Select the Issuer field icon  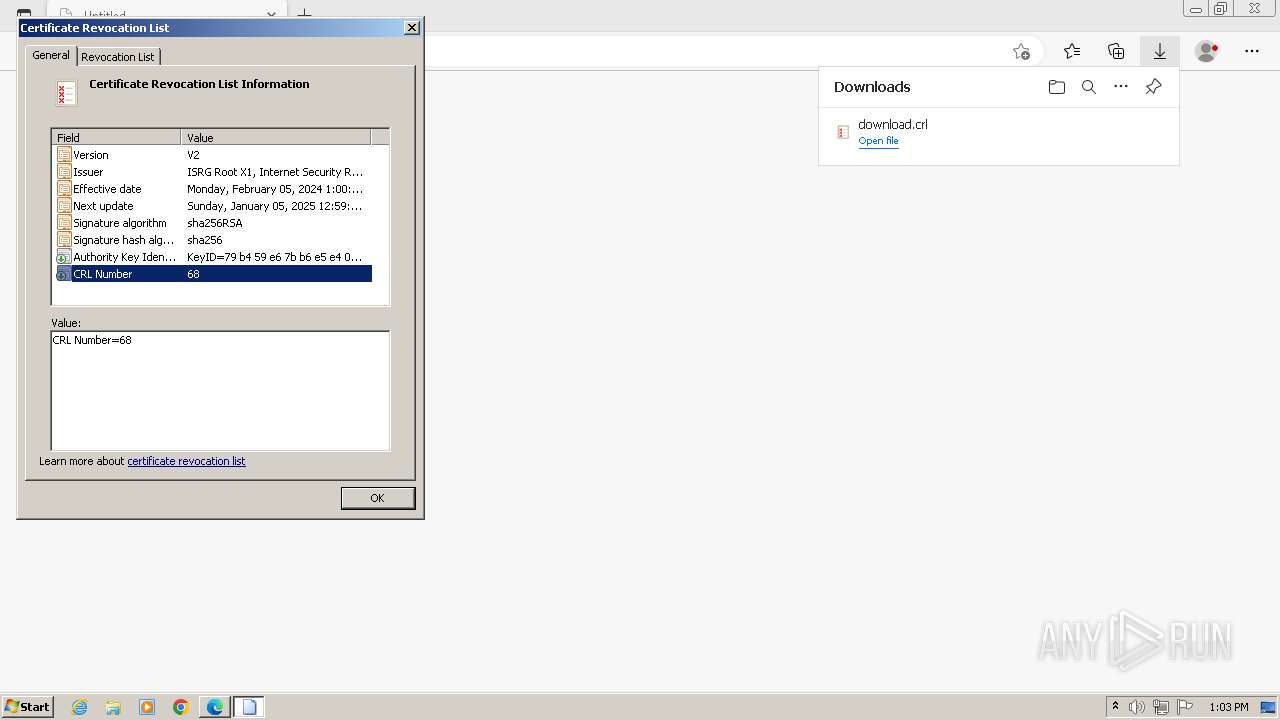[64, 172]
